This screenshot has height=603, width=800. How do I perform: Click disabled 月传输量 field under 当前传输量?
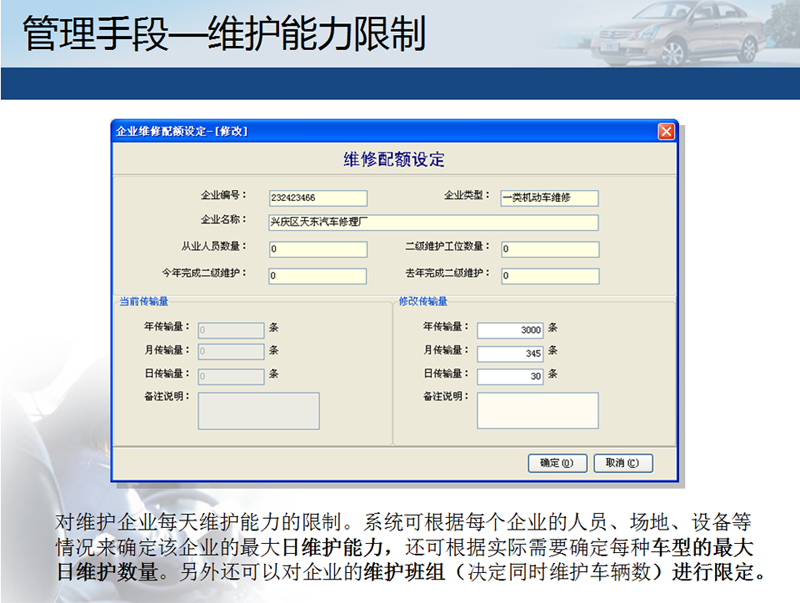click(231, 352)
